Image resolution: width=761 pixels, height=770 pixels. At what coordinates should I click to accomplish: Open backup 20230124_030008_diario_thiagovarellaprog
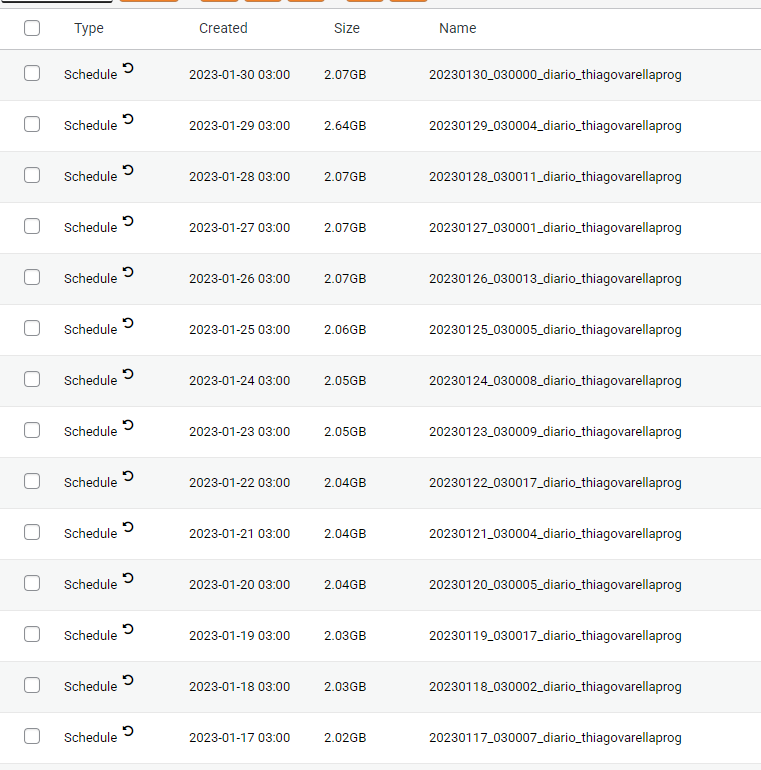click(555, 381)
